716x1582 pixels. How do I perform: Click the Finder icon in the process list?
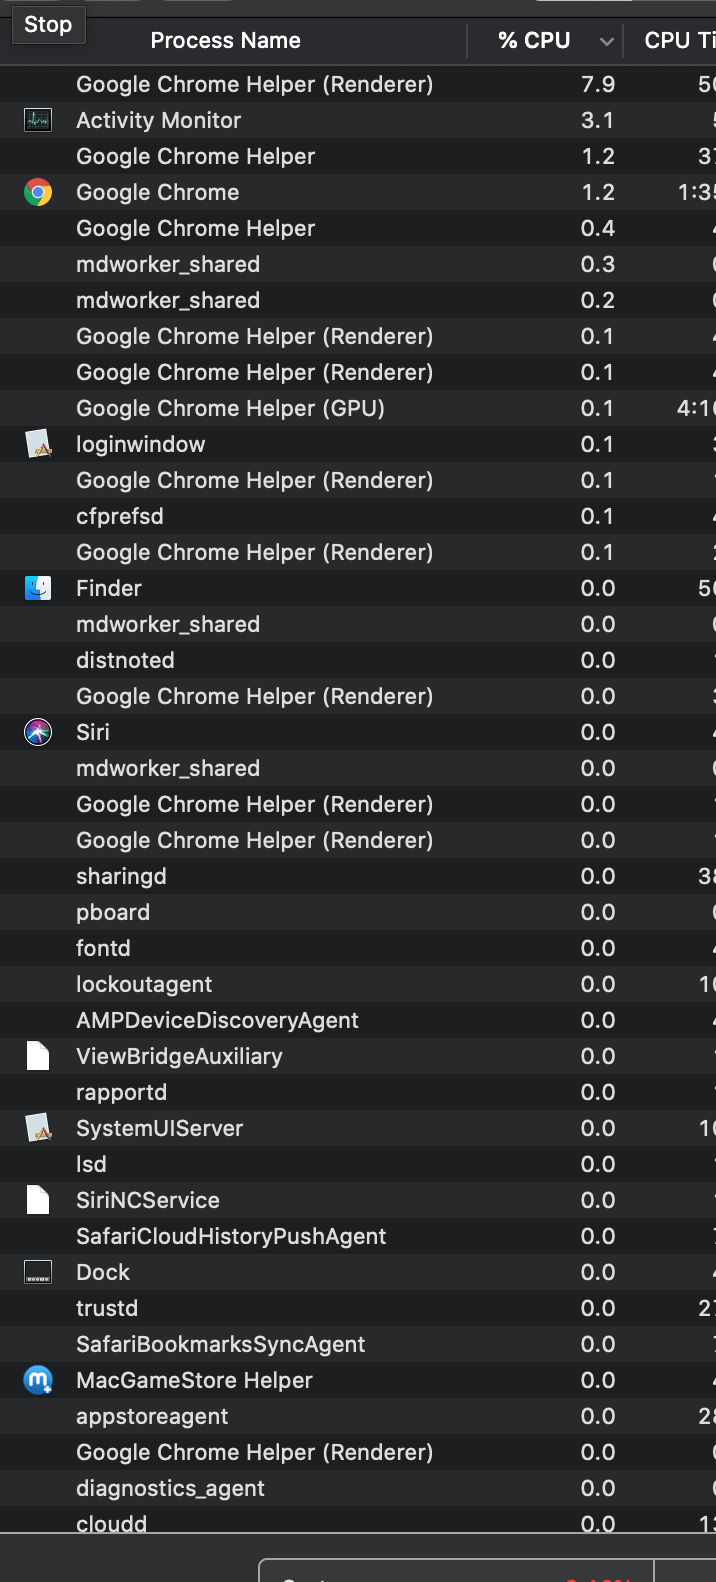coord(37,588)
